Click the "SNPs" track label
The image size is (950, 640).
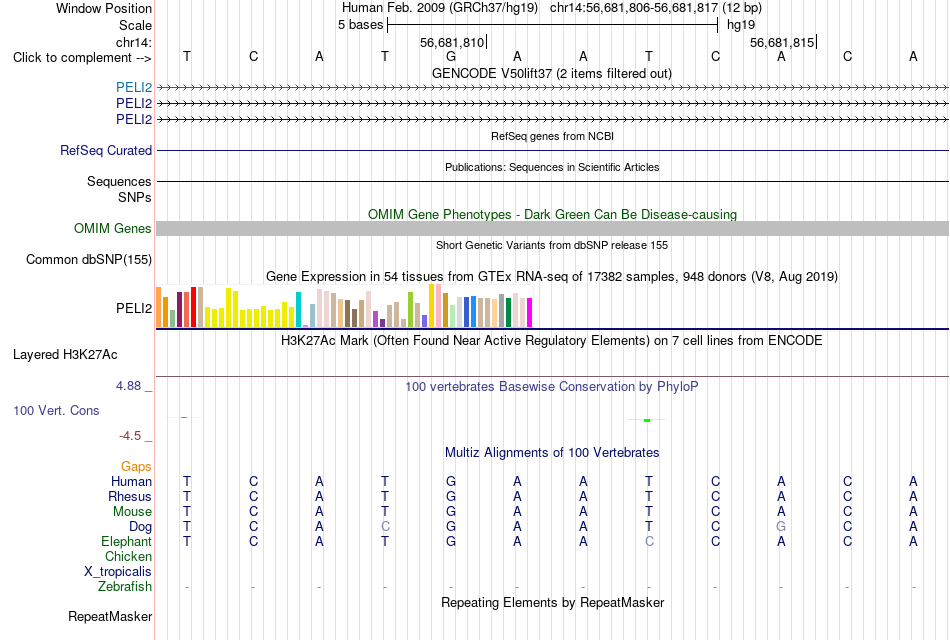point(135,197)
